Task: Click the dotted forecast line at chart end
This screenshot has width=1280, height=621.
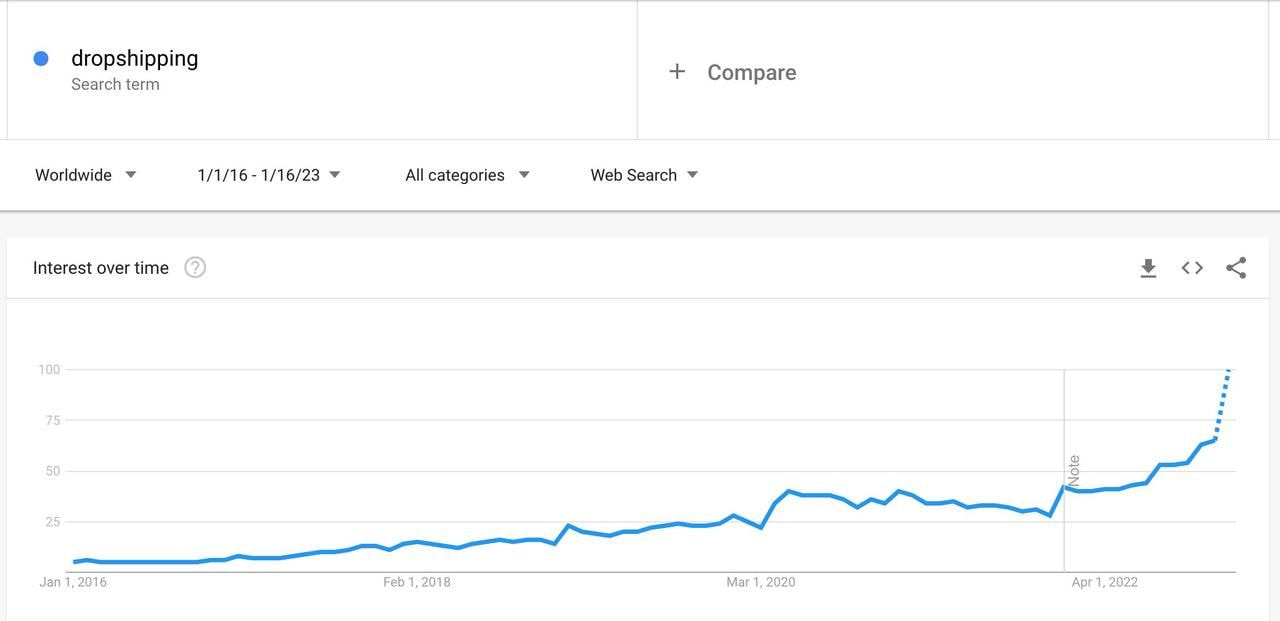Action: coord(1222,404)
